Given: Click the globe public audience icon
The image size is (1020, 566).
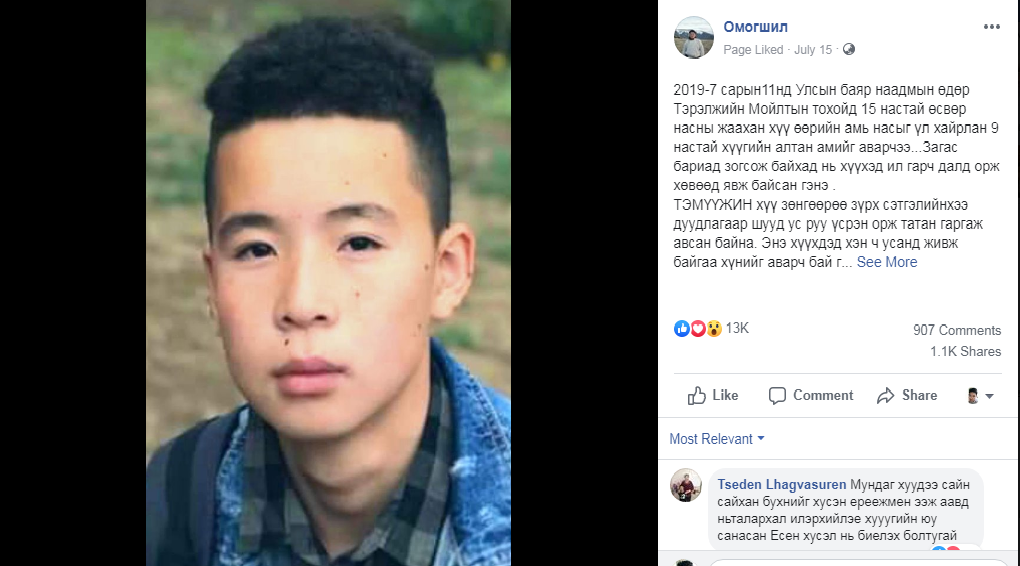Looking at the screenshot, I should (x=849, y=49).
